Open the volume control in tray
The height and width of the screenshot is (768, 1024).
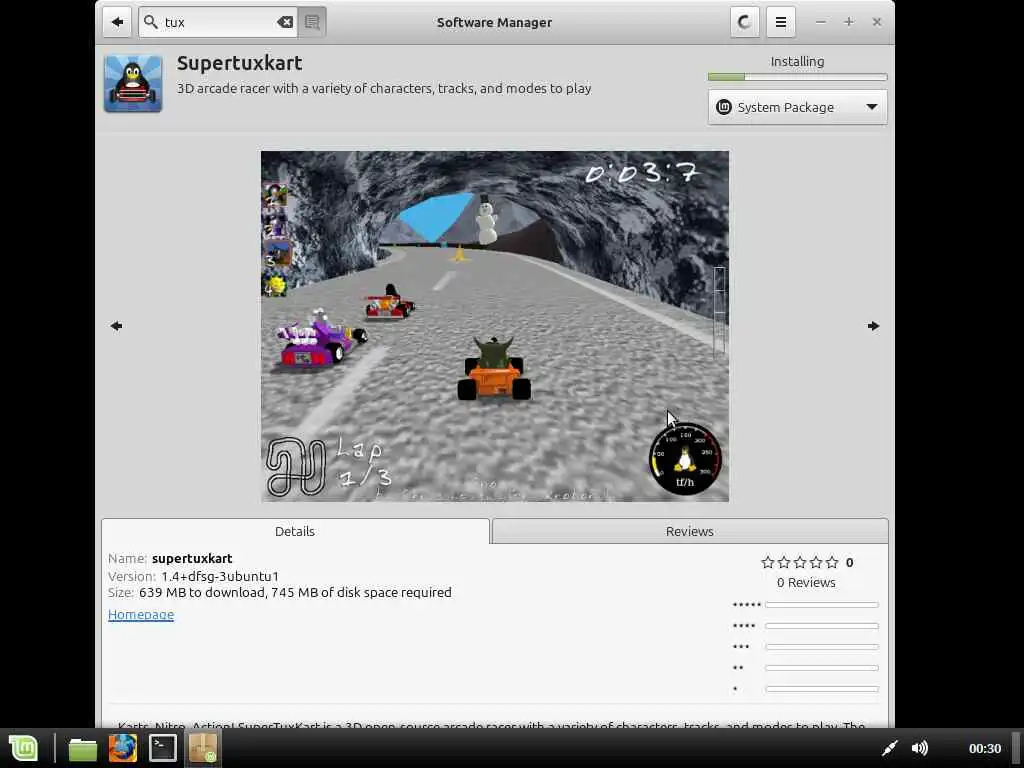920,748
